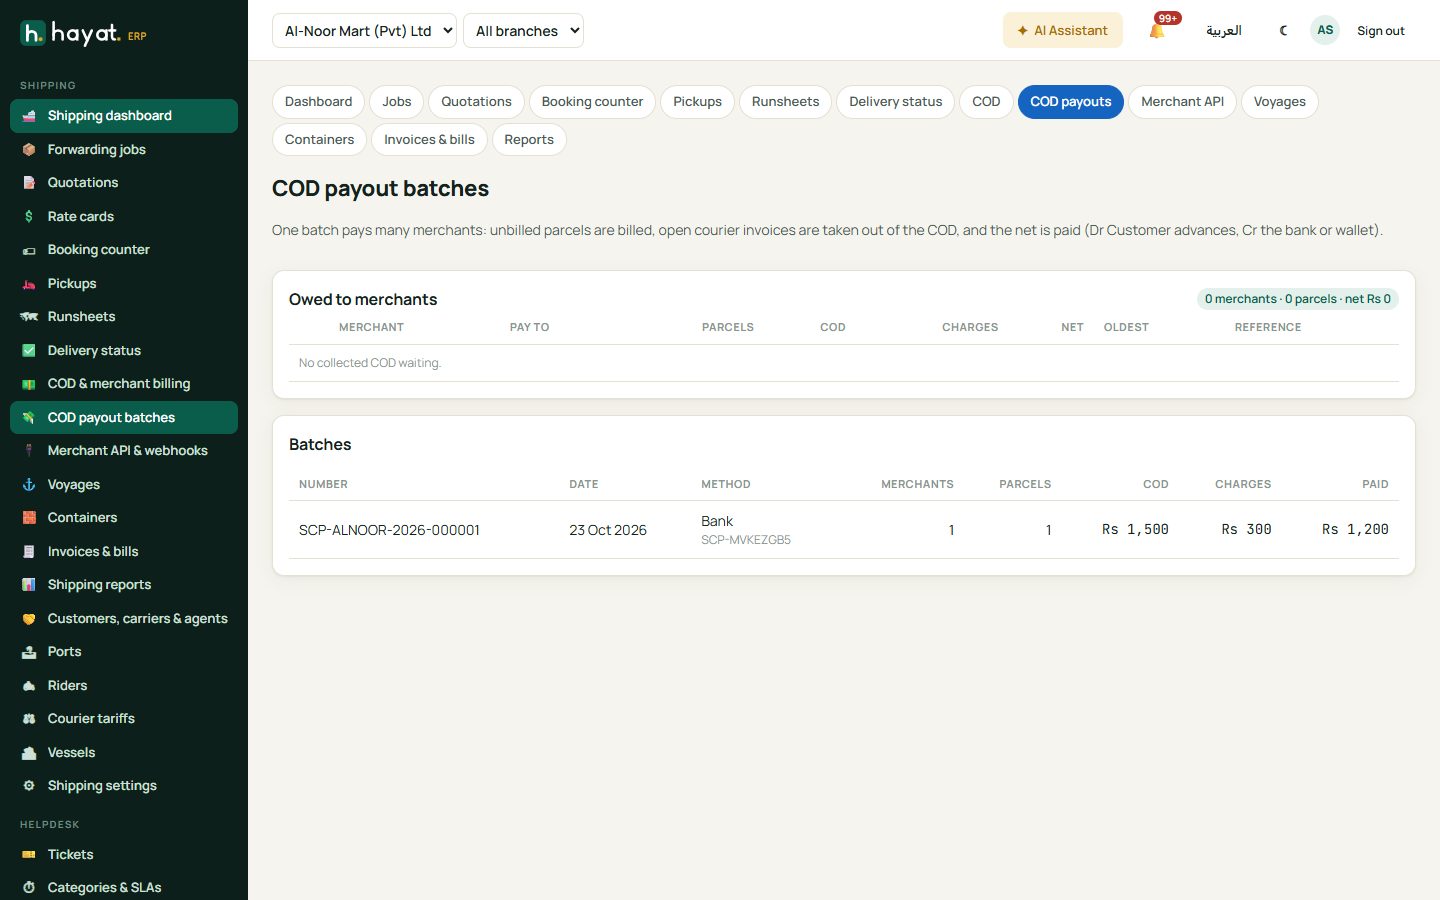Viewport: 1440px width, 900px height.
Task: Click the Hayat ERP logo
Action: coord(84,34)
